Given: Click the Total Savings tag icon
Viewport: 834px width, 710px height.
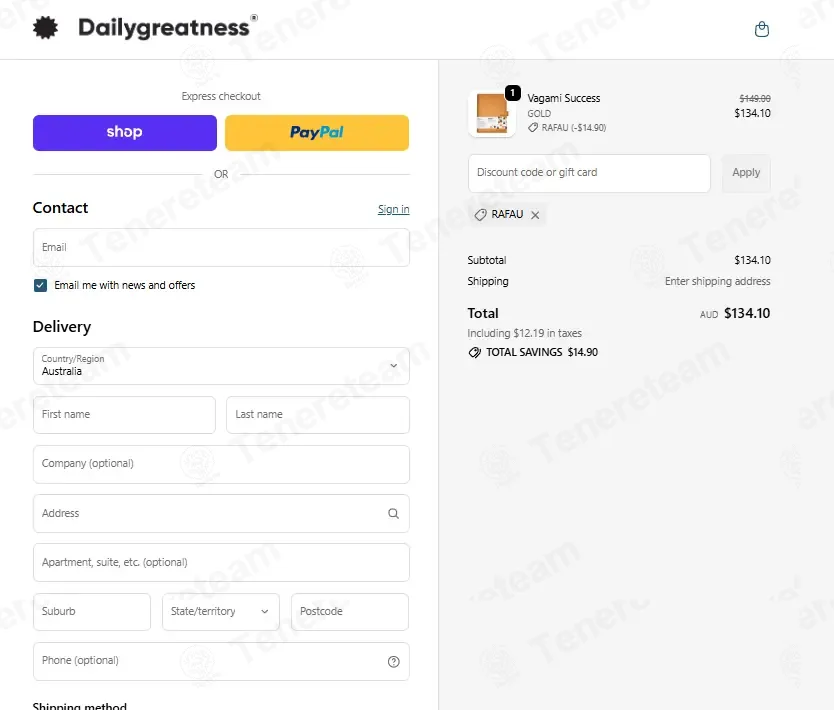Looking at the screenshot, I should pyautogui.click(x=474, y=353).
